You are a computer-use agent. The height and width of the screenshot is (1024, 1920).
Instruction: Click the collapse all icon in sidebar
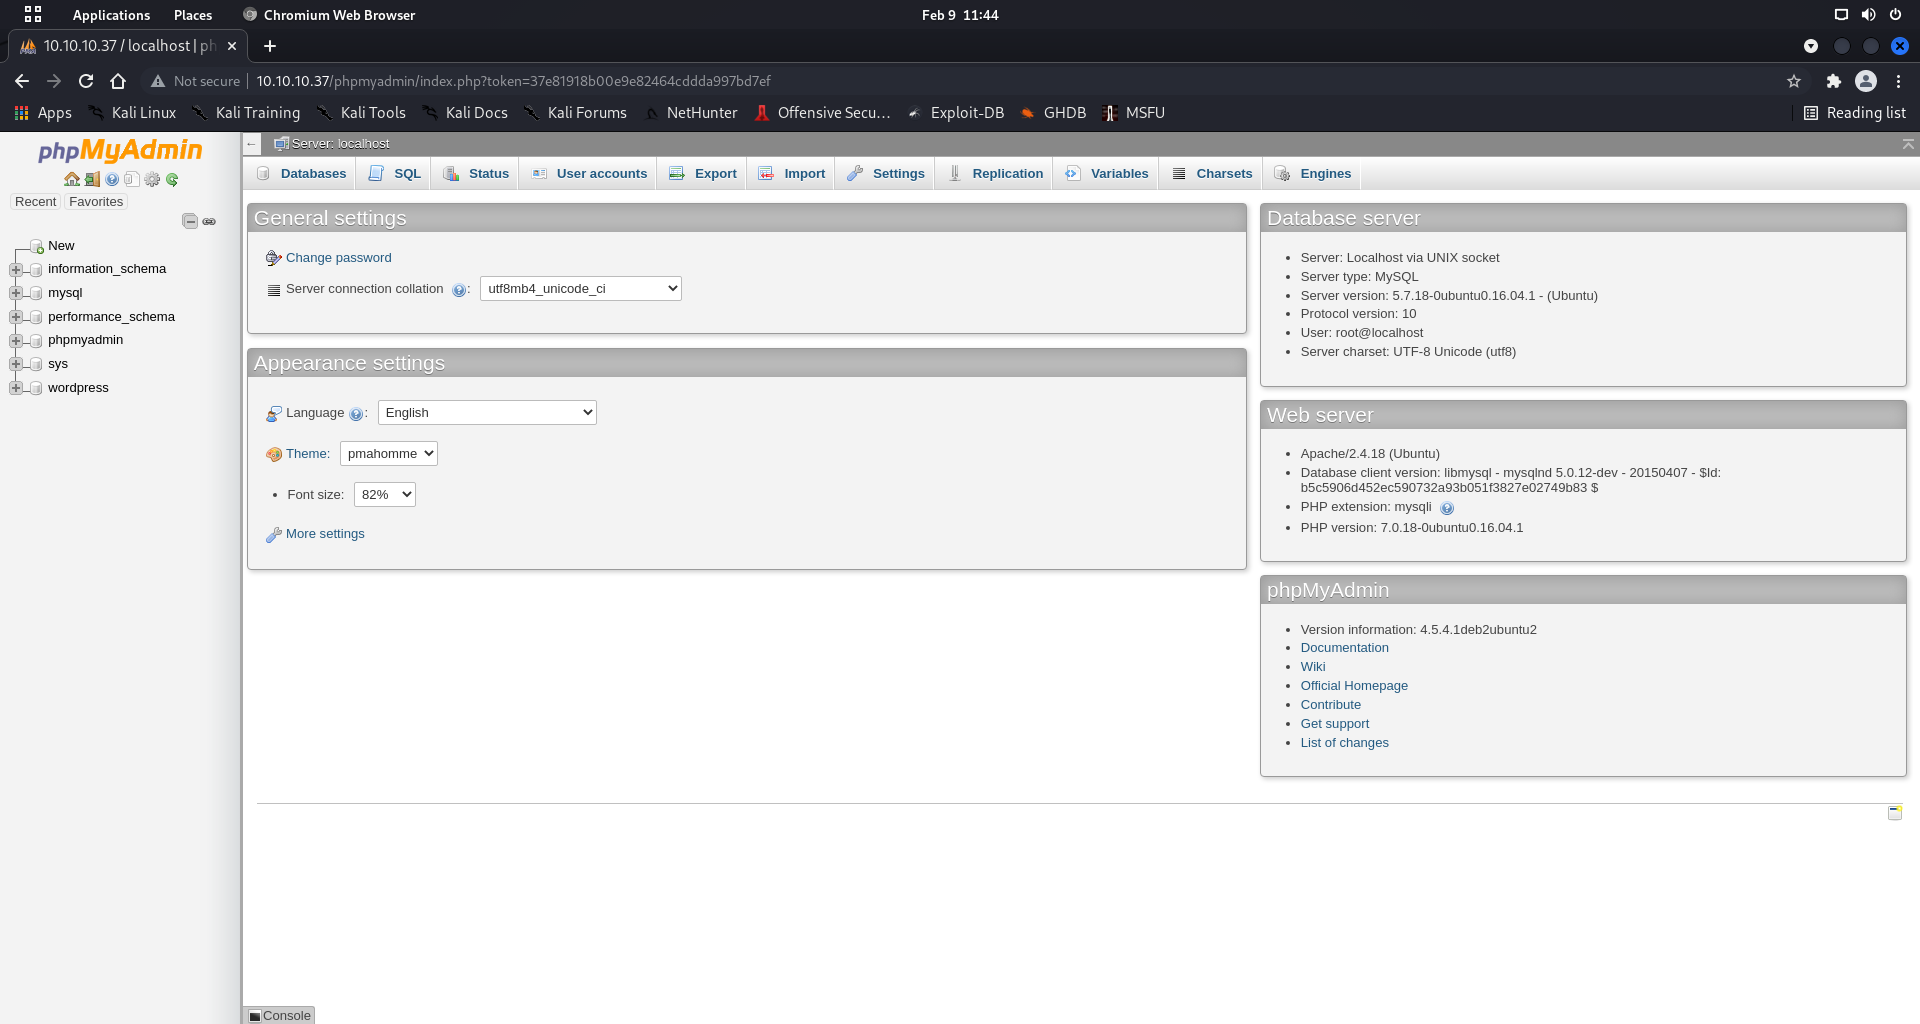pos(190,221)
